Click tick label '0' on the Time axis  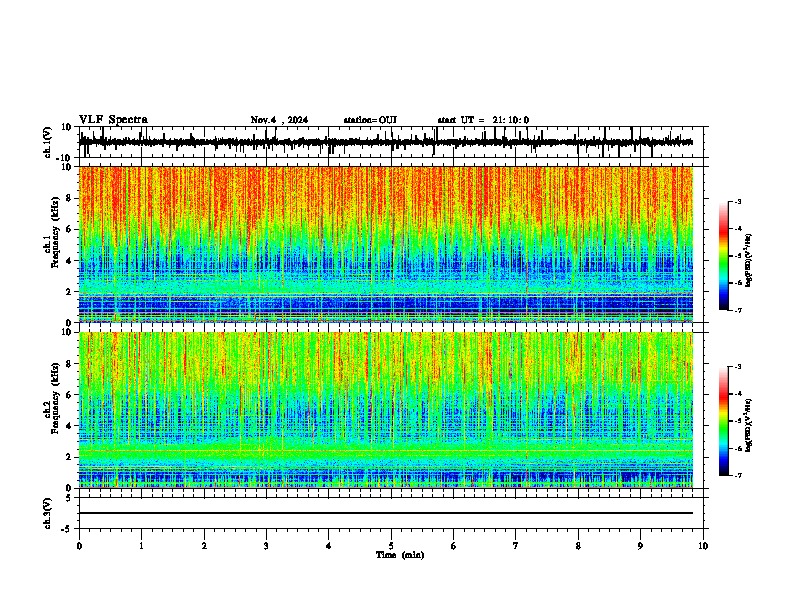point(79,546)
